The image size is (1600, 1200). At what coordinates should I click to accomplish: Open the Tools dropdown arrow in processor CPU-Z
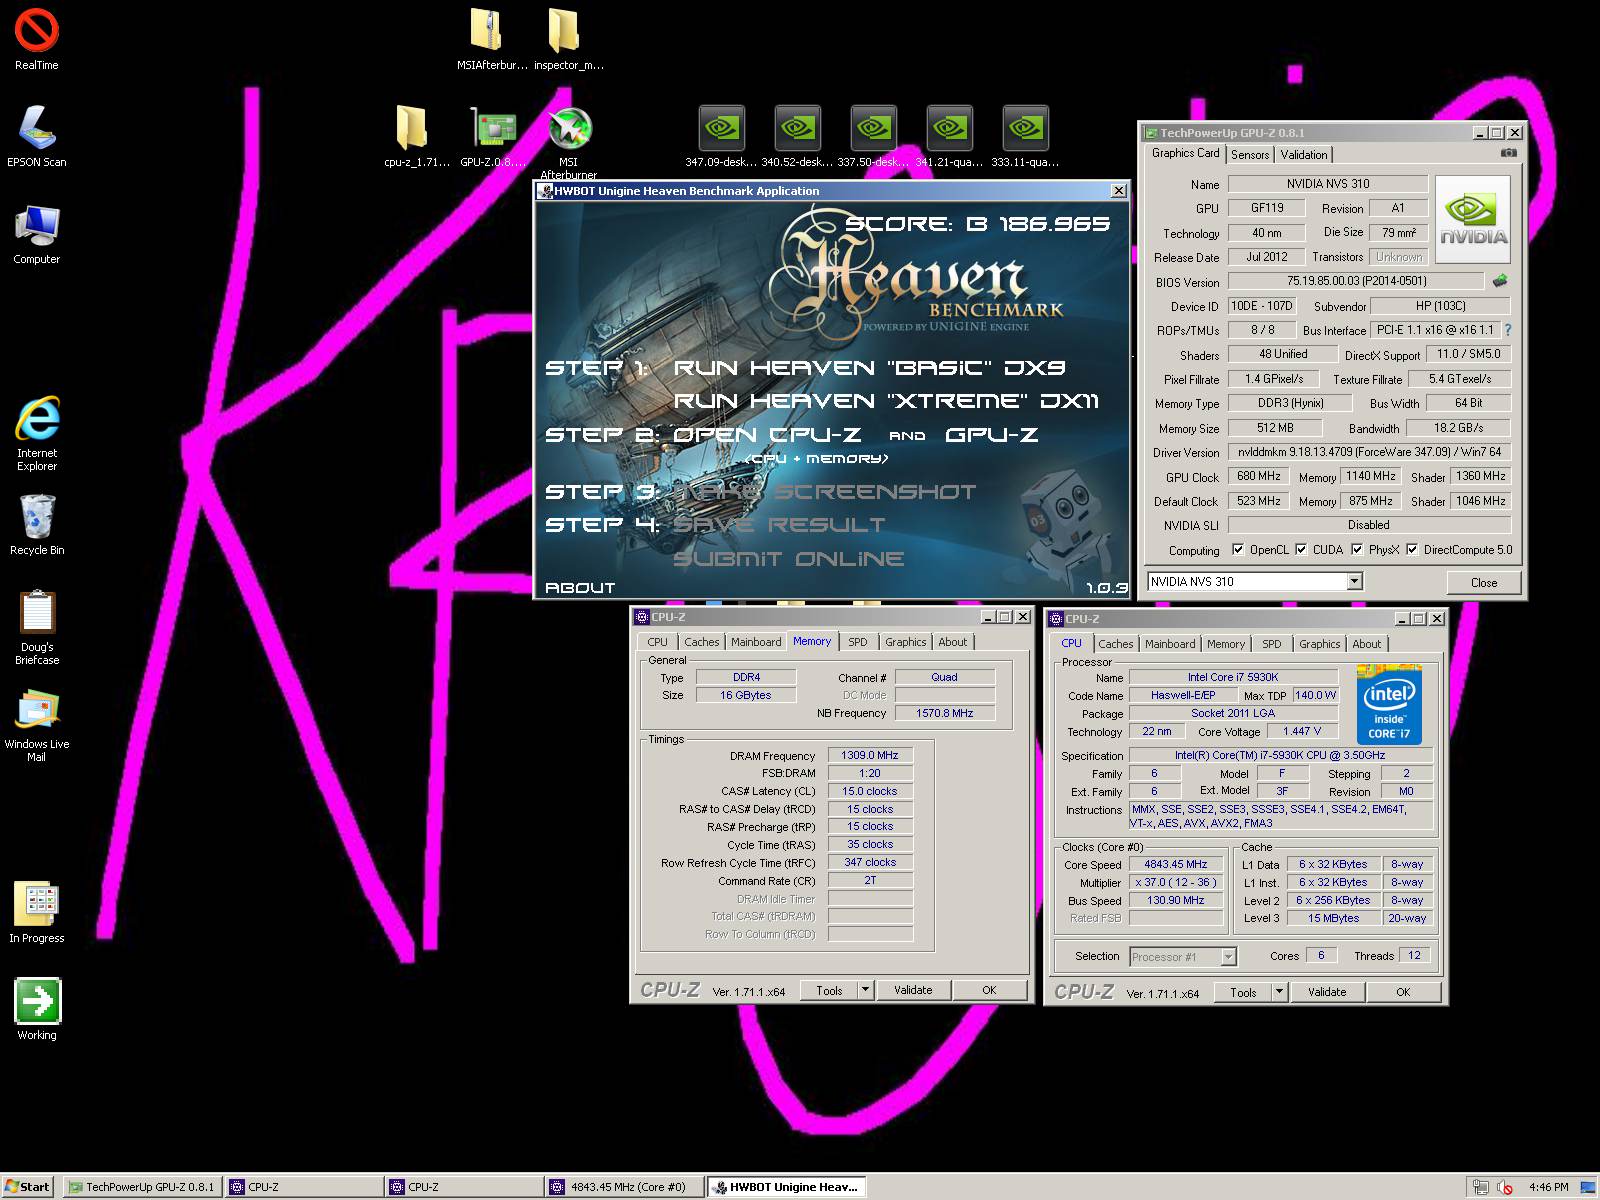[1279, 992]
